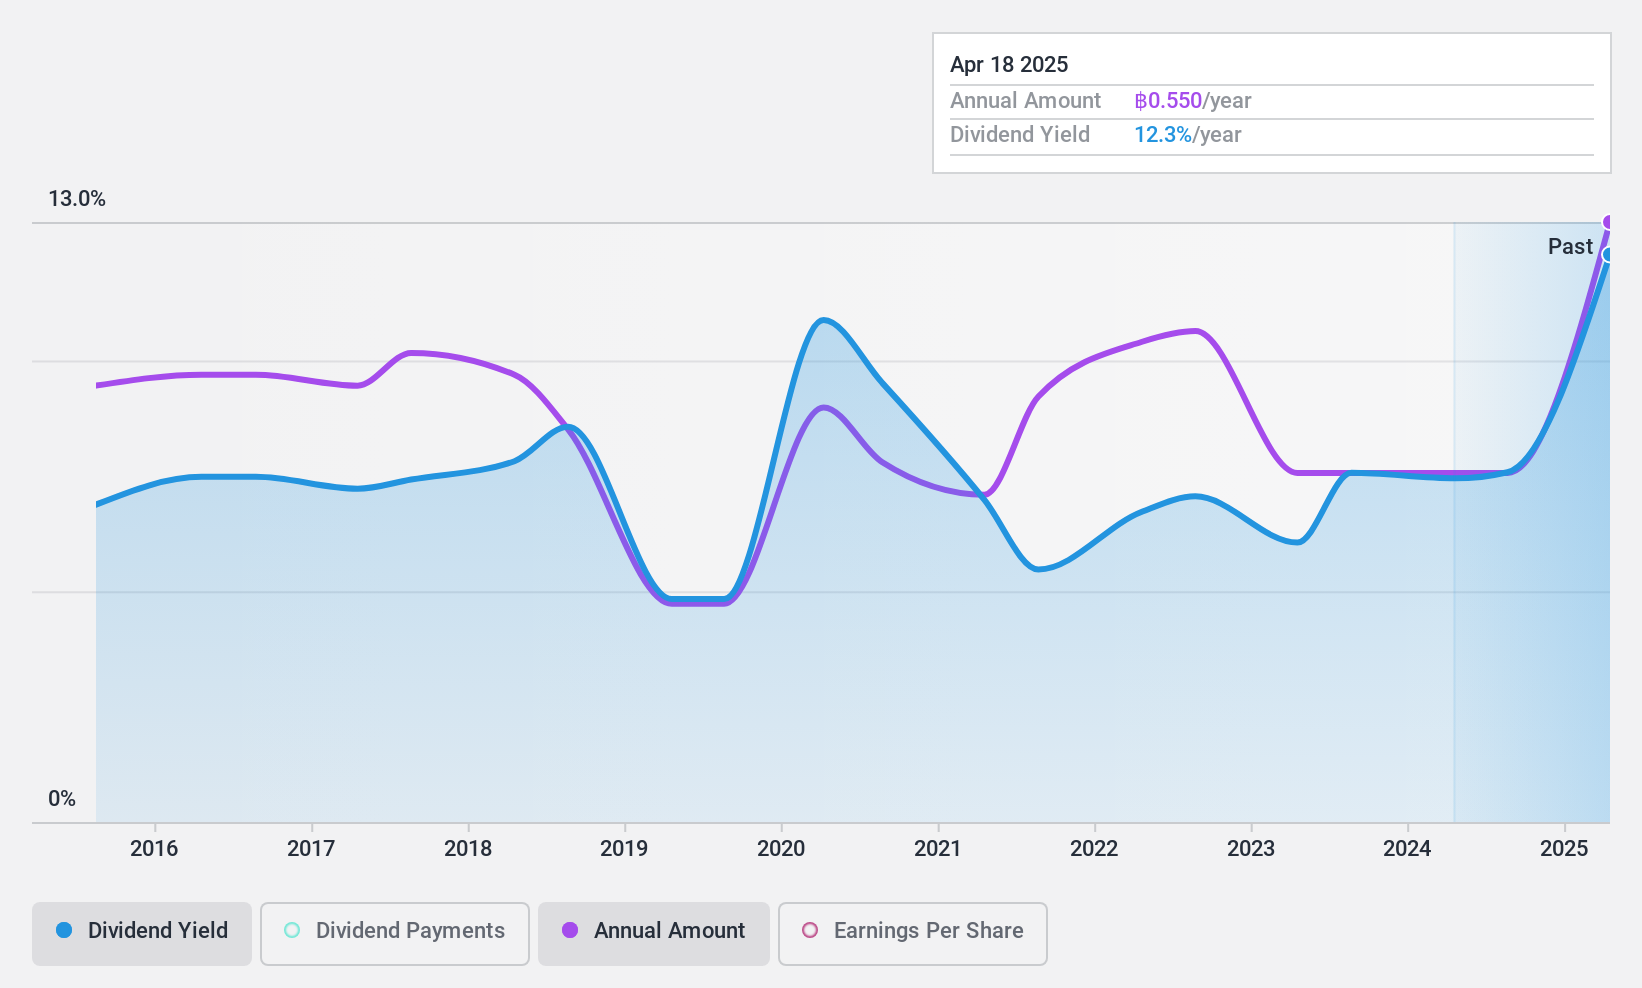Click the 2016 axis label
Image resolution: width=1642 pixels, height=988 pixels.
[x=154, y=849]
